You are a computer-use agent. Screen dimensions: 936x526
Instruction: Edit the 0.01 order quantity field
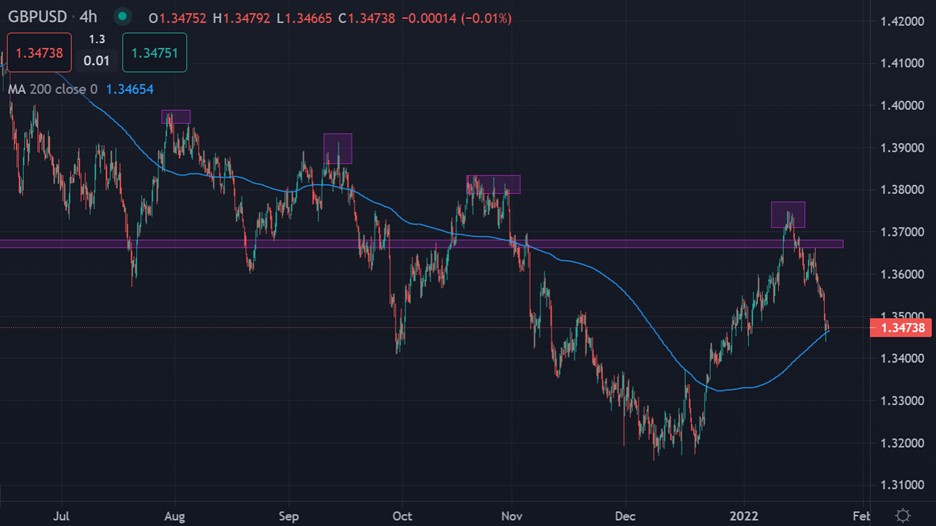[x=97, y=60]
